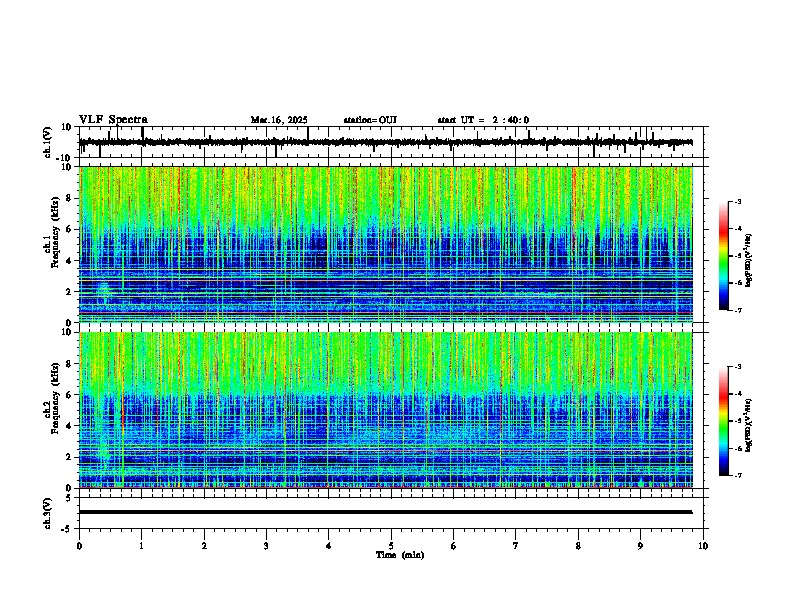Click the '-10' tick on ch.1(V) axis
The height and width of the screenshot is (612, 792).
(65, 158)
